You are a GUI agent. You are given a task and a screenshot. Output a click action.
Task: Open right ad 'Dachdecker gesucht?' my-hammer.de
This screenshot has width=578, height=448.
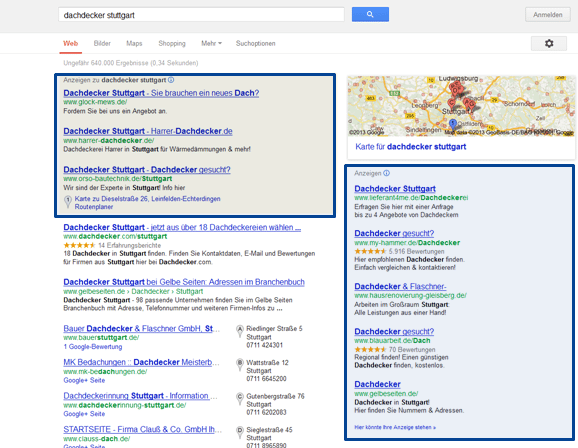click(394, 233)
